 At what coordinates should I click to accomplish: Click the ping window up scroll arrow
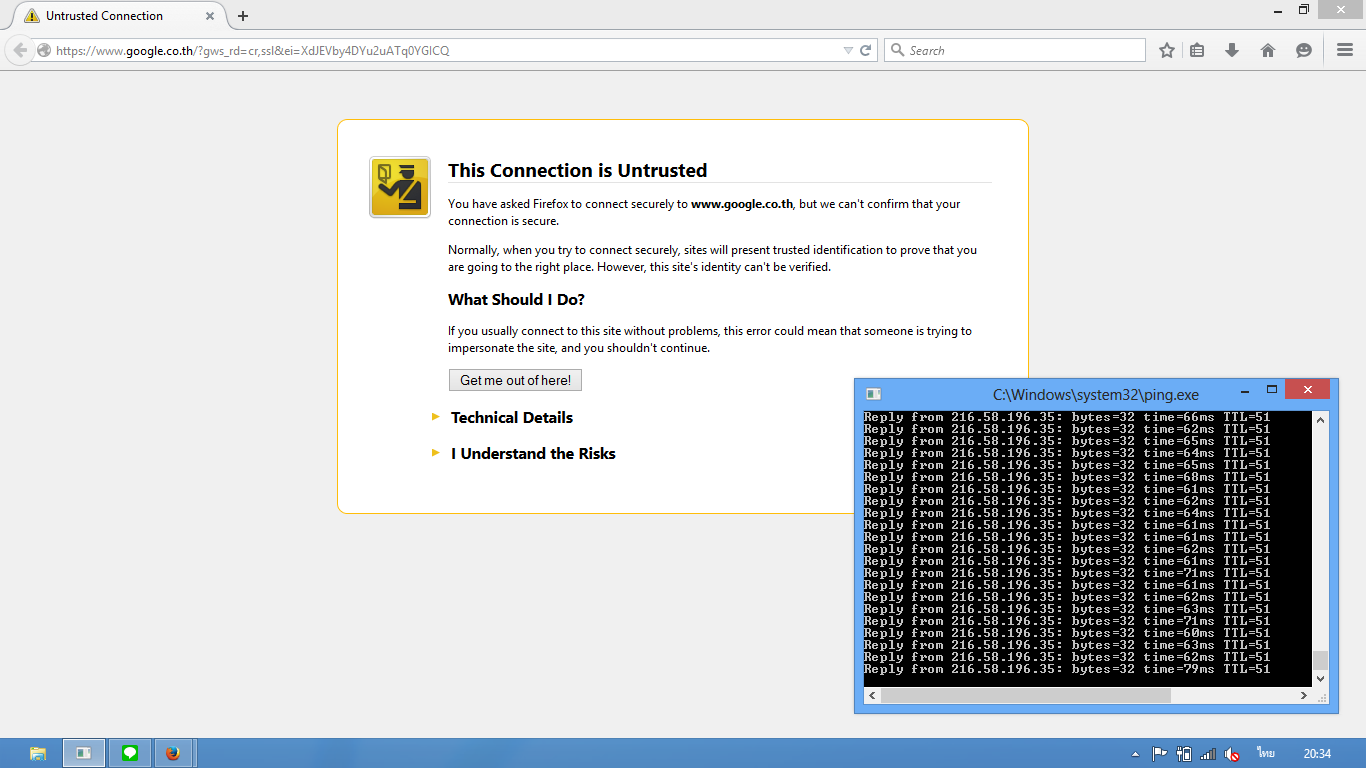pyautogui.click(x=1320, y=420)
